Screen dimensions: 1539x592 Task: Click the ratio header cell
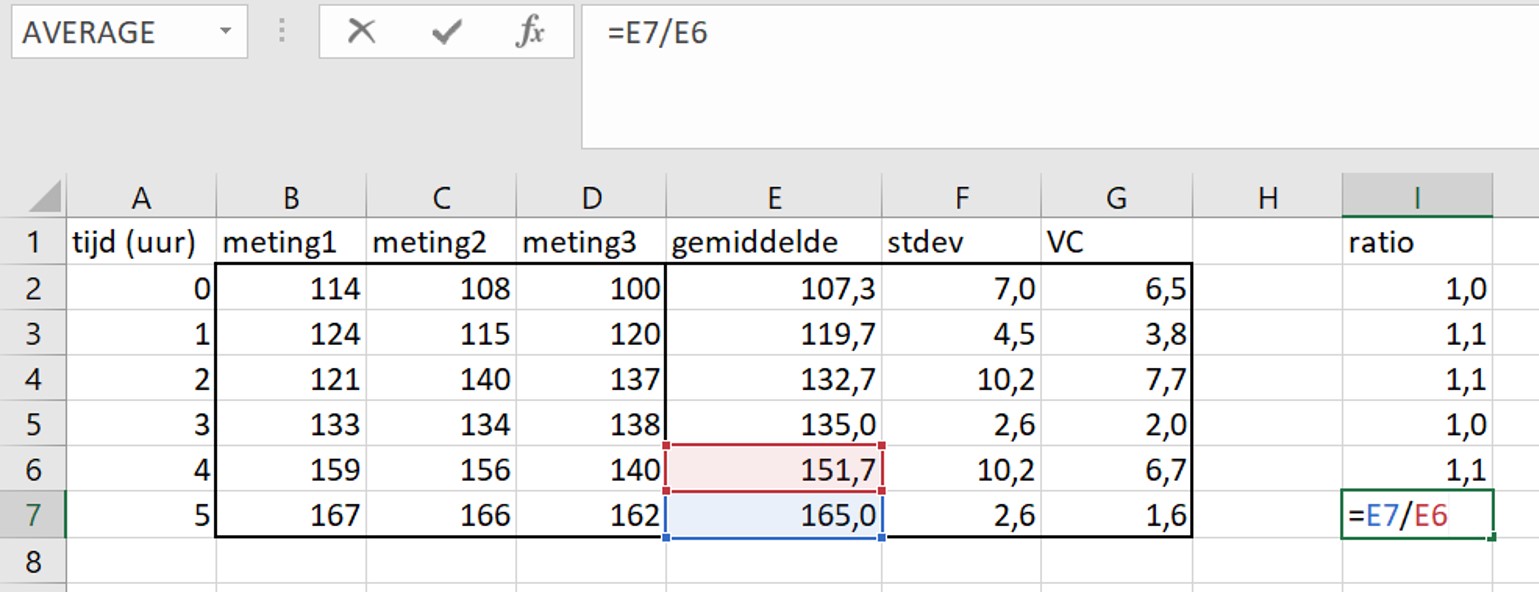click(x=1416, y=242)
